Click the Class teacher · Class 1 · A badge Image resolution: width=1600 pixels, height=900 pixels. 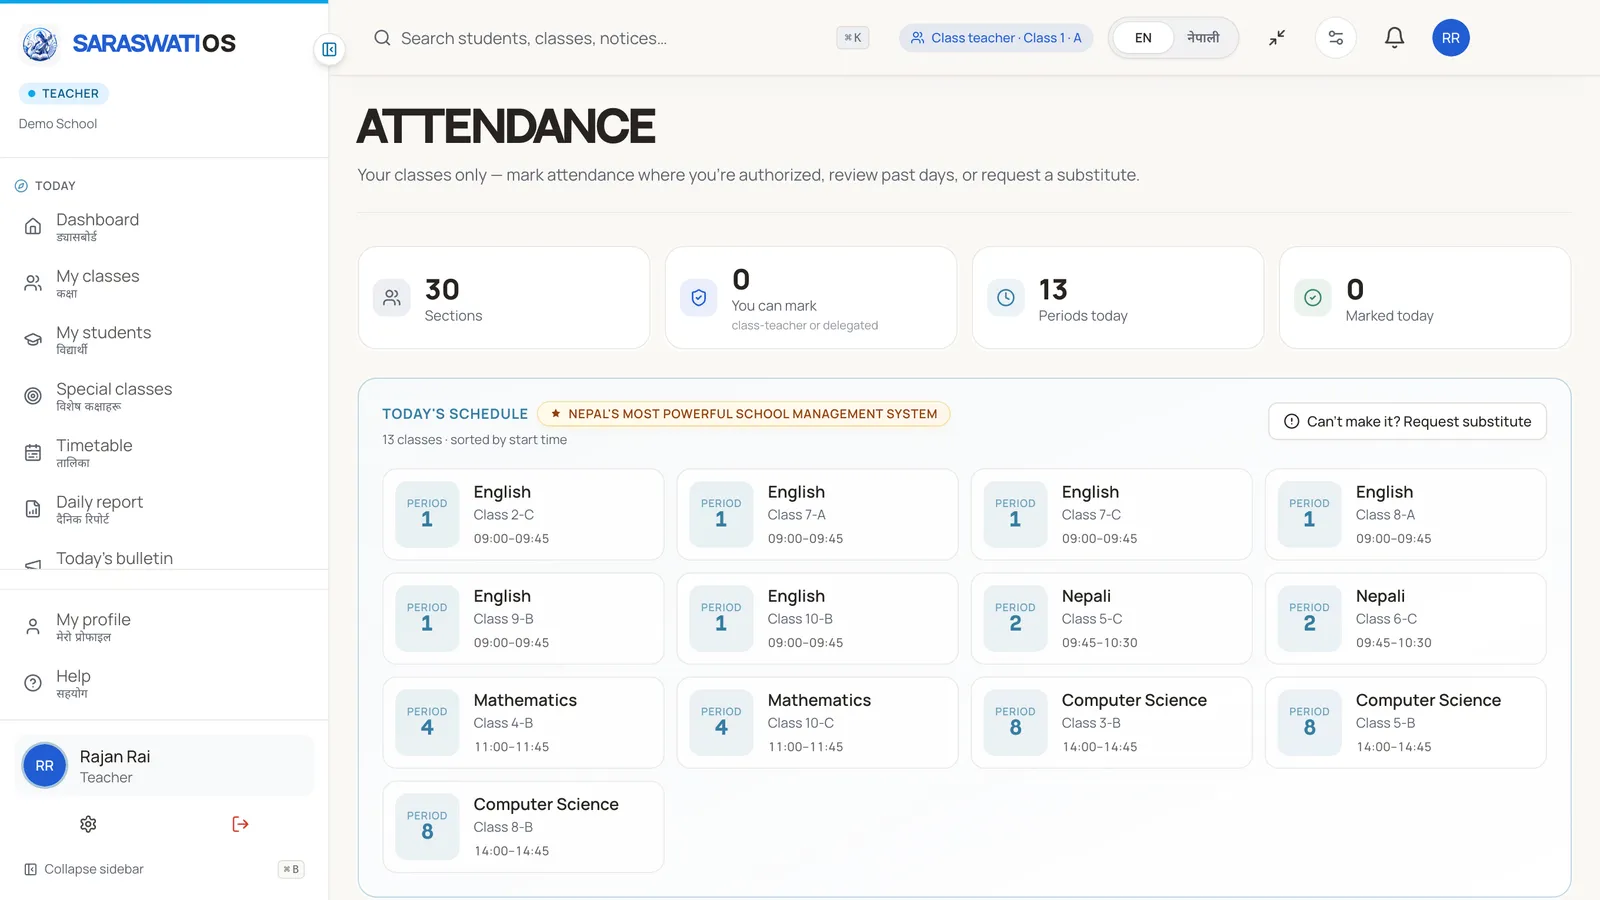[x=996, y=38]
